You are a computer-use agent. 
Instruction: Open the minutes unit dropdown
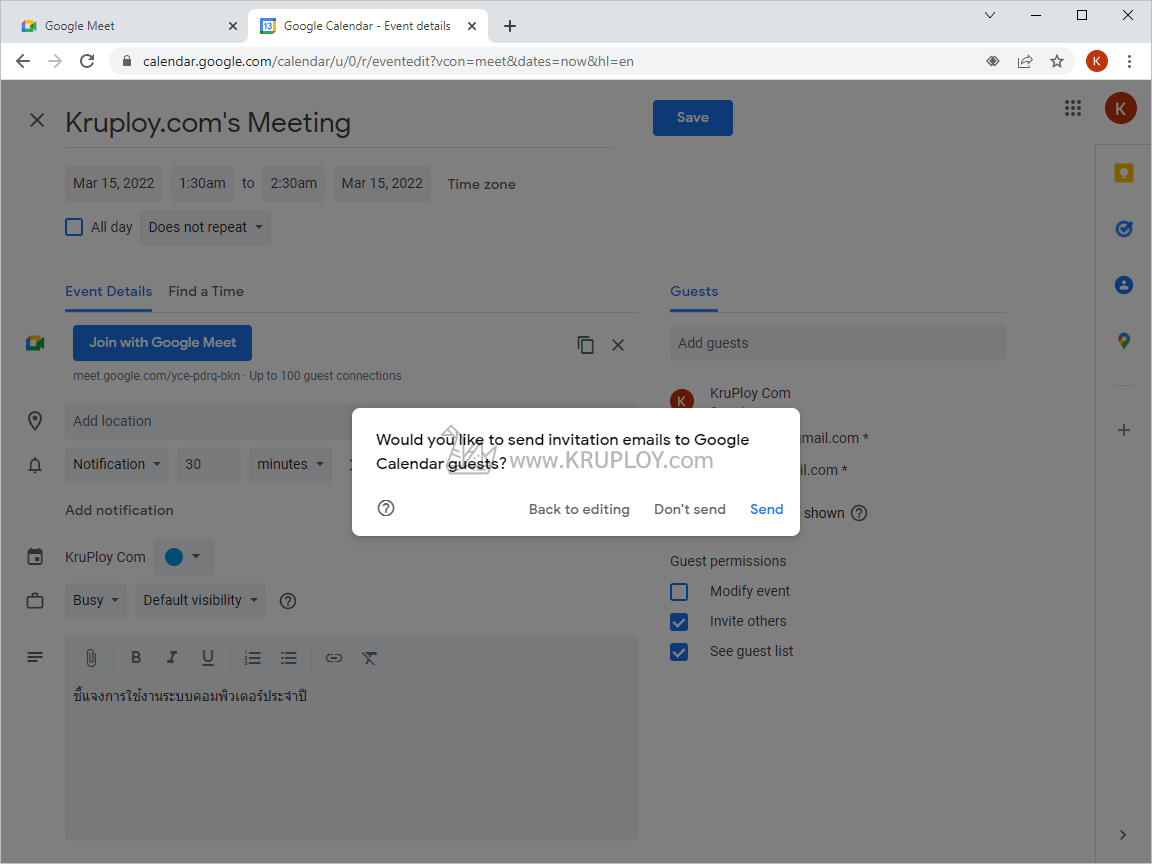tap(290, 464)
